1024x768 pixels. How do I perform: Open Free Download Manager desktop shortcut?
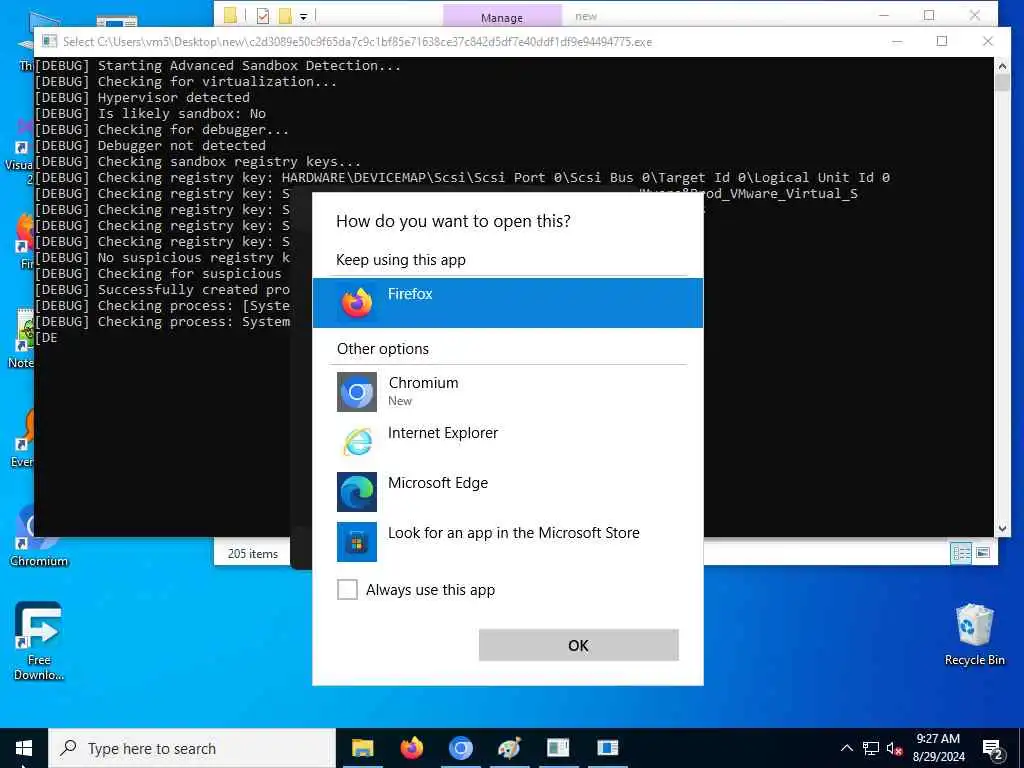coord(39,641)
